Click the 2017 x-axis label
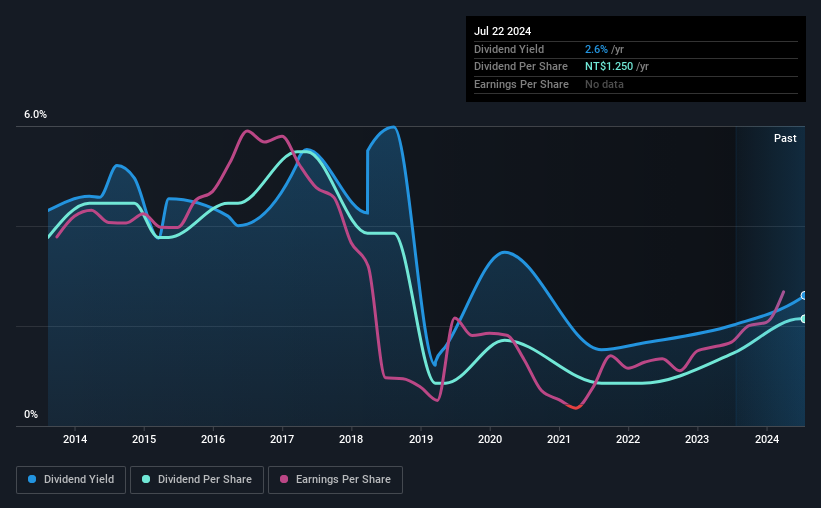The width and height of the screenshot is (821, 508). tap(282, 439)
